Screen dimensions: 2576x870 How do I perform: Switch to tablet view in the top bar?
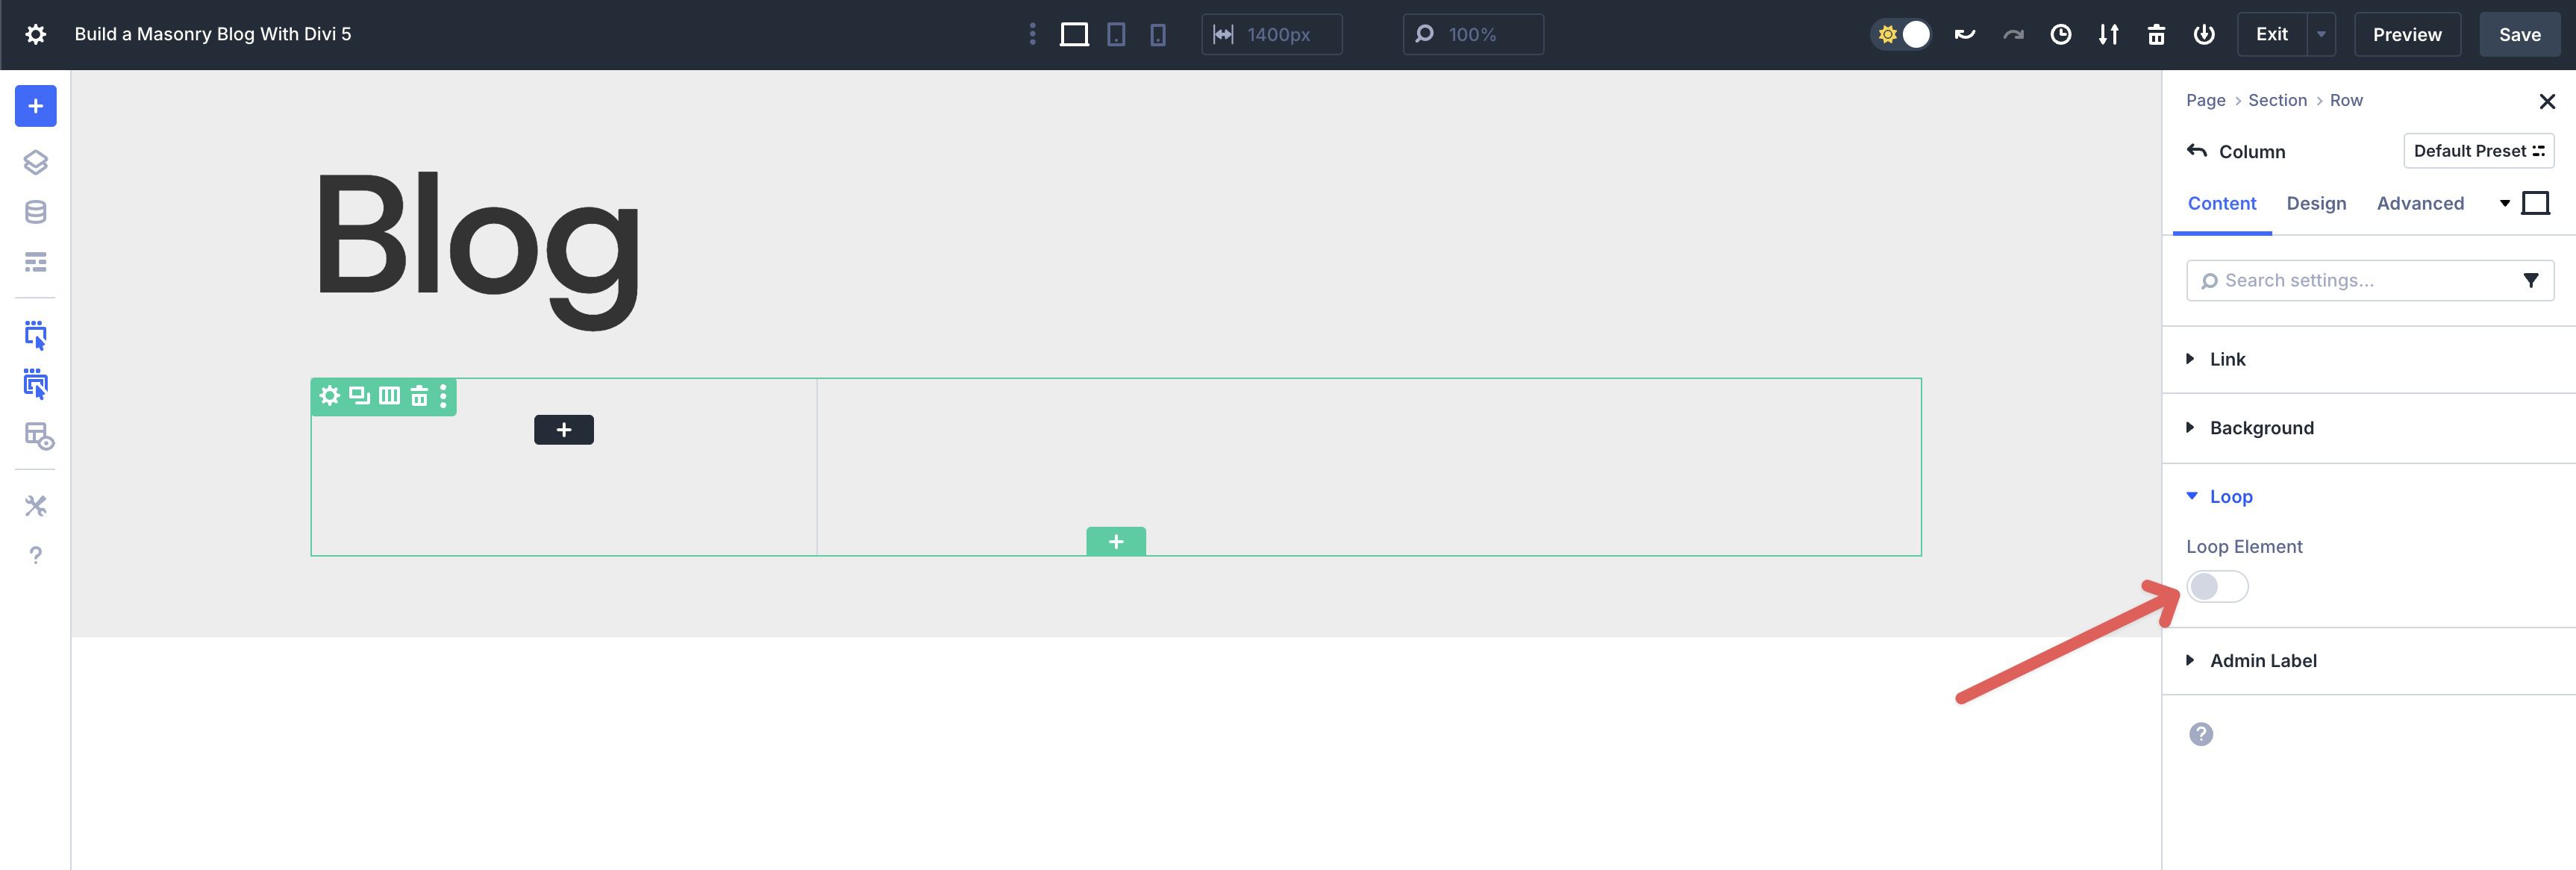(1116, 34)
